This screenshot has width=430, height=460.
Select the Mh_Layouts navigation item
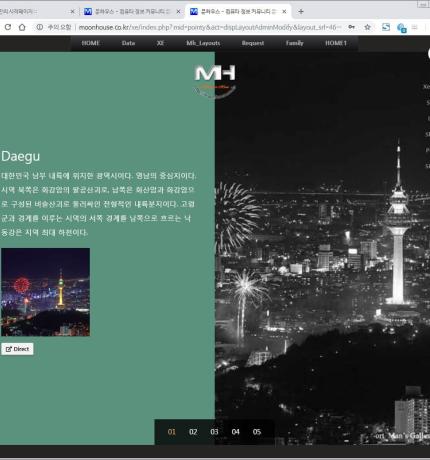click(203, 43)
